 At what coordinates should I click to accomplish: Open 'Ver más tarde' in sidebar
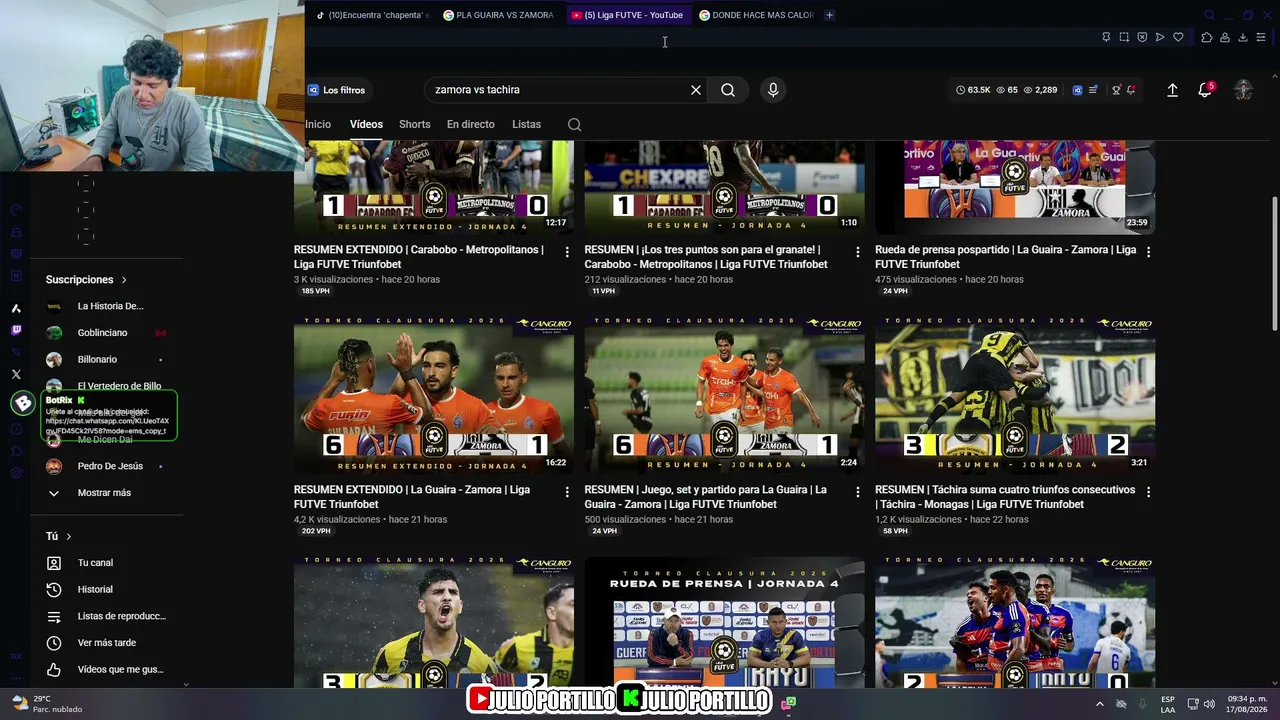[107, 643]
